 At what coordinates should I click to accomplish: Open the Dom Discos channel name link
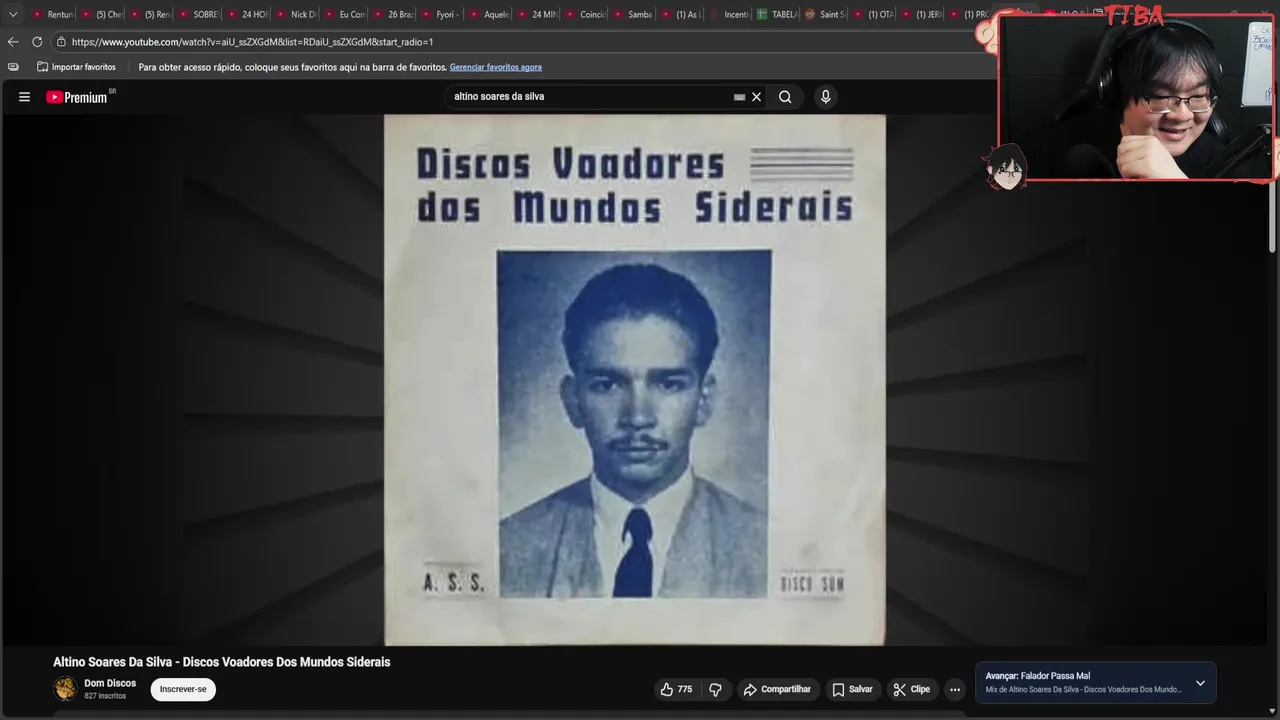110,683
